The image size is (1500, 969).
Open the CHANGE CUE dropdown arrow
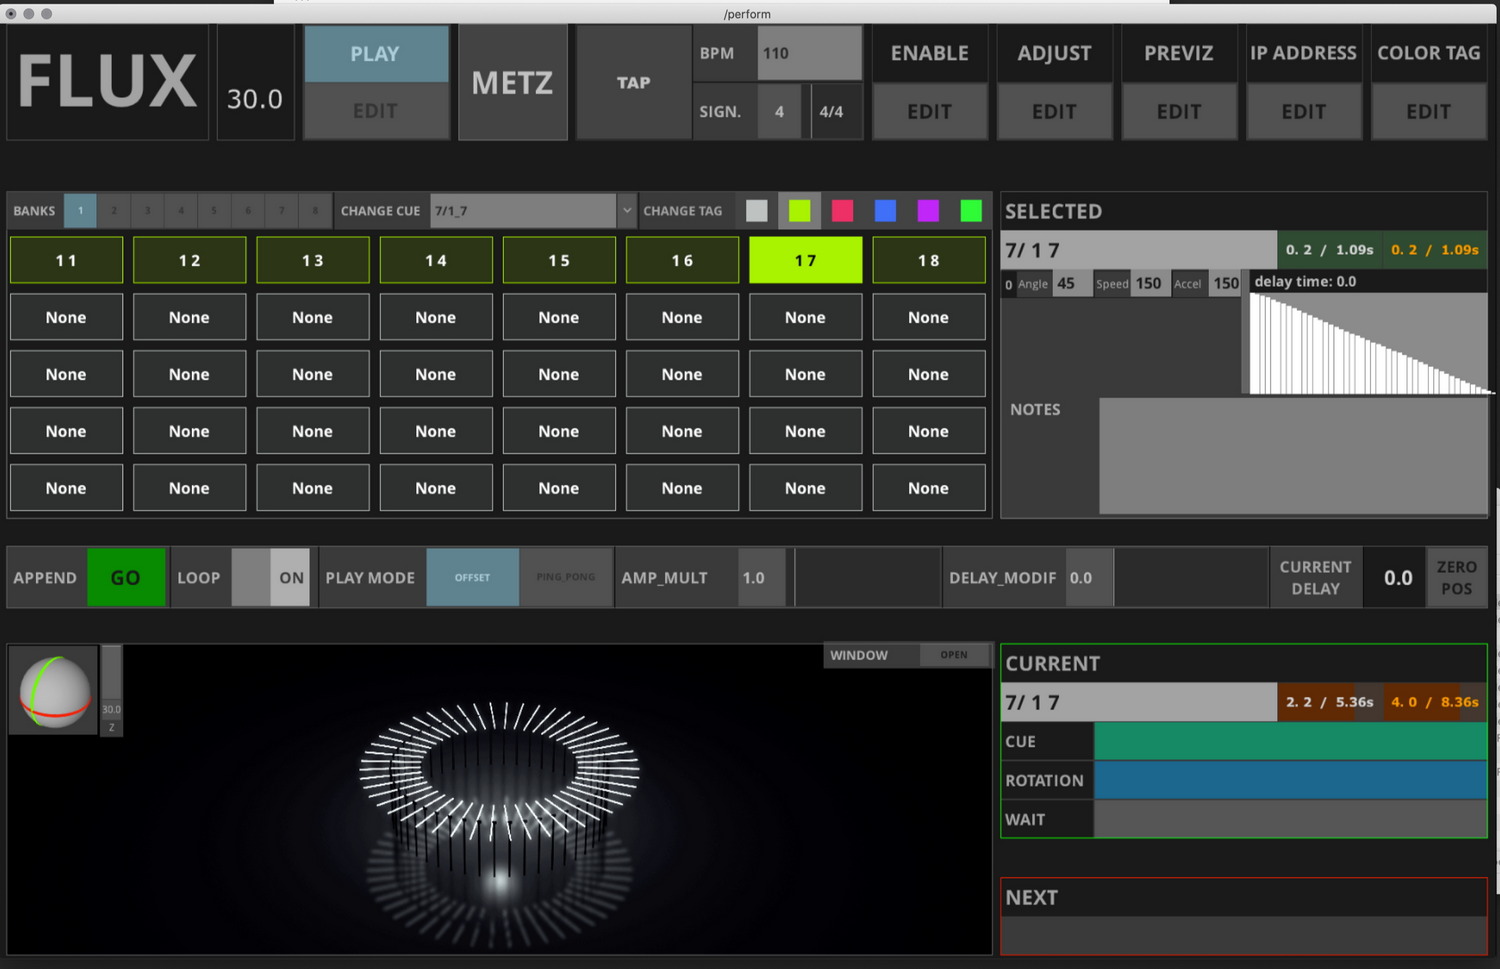tap(627, 211)
